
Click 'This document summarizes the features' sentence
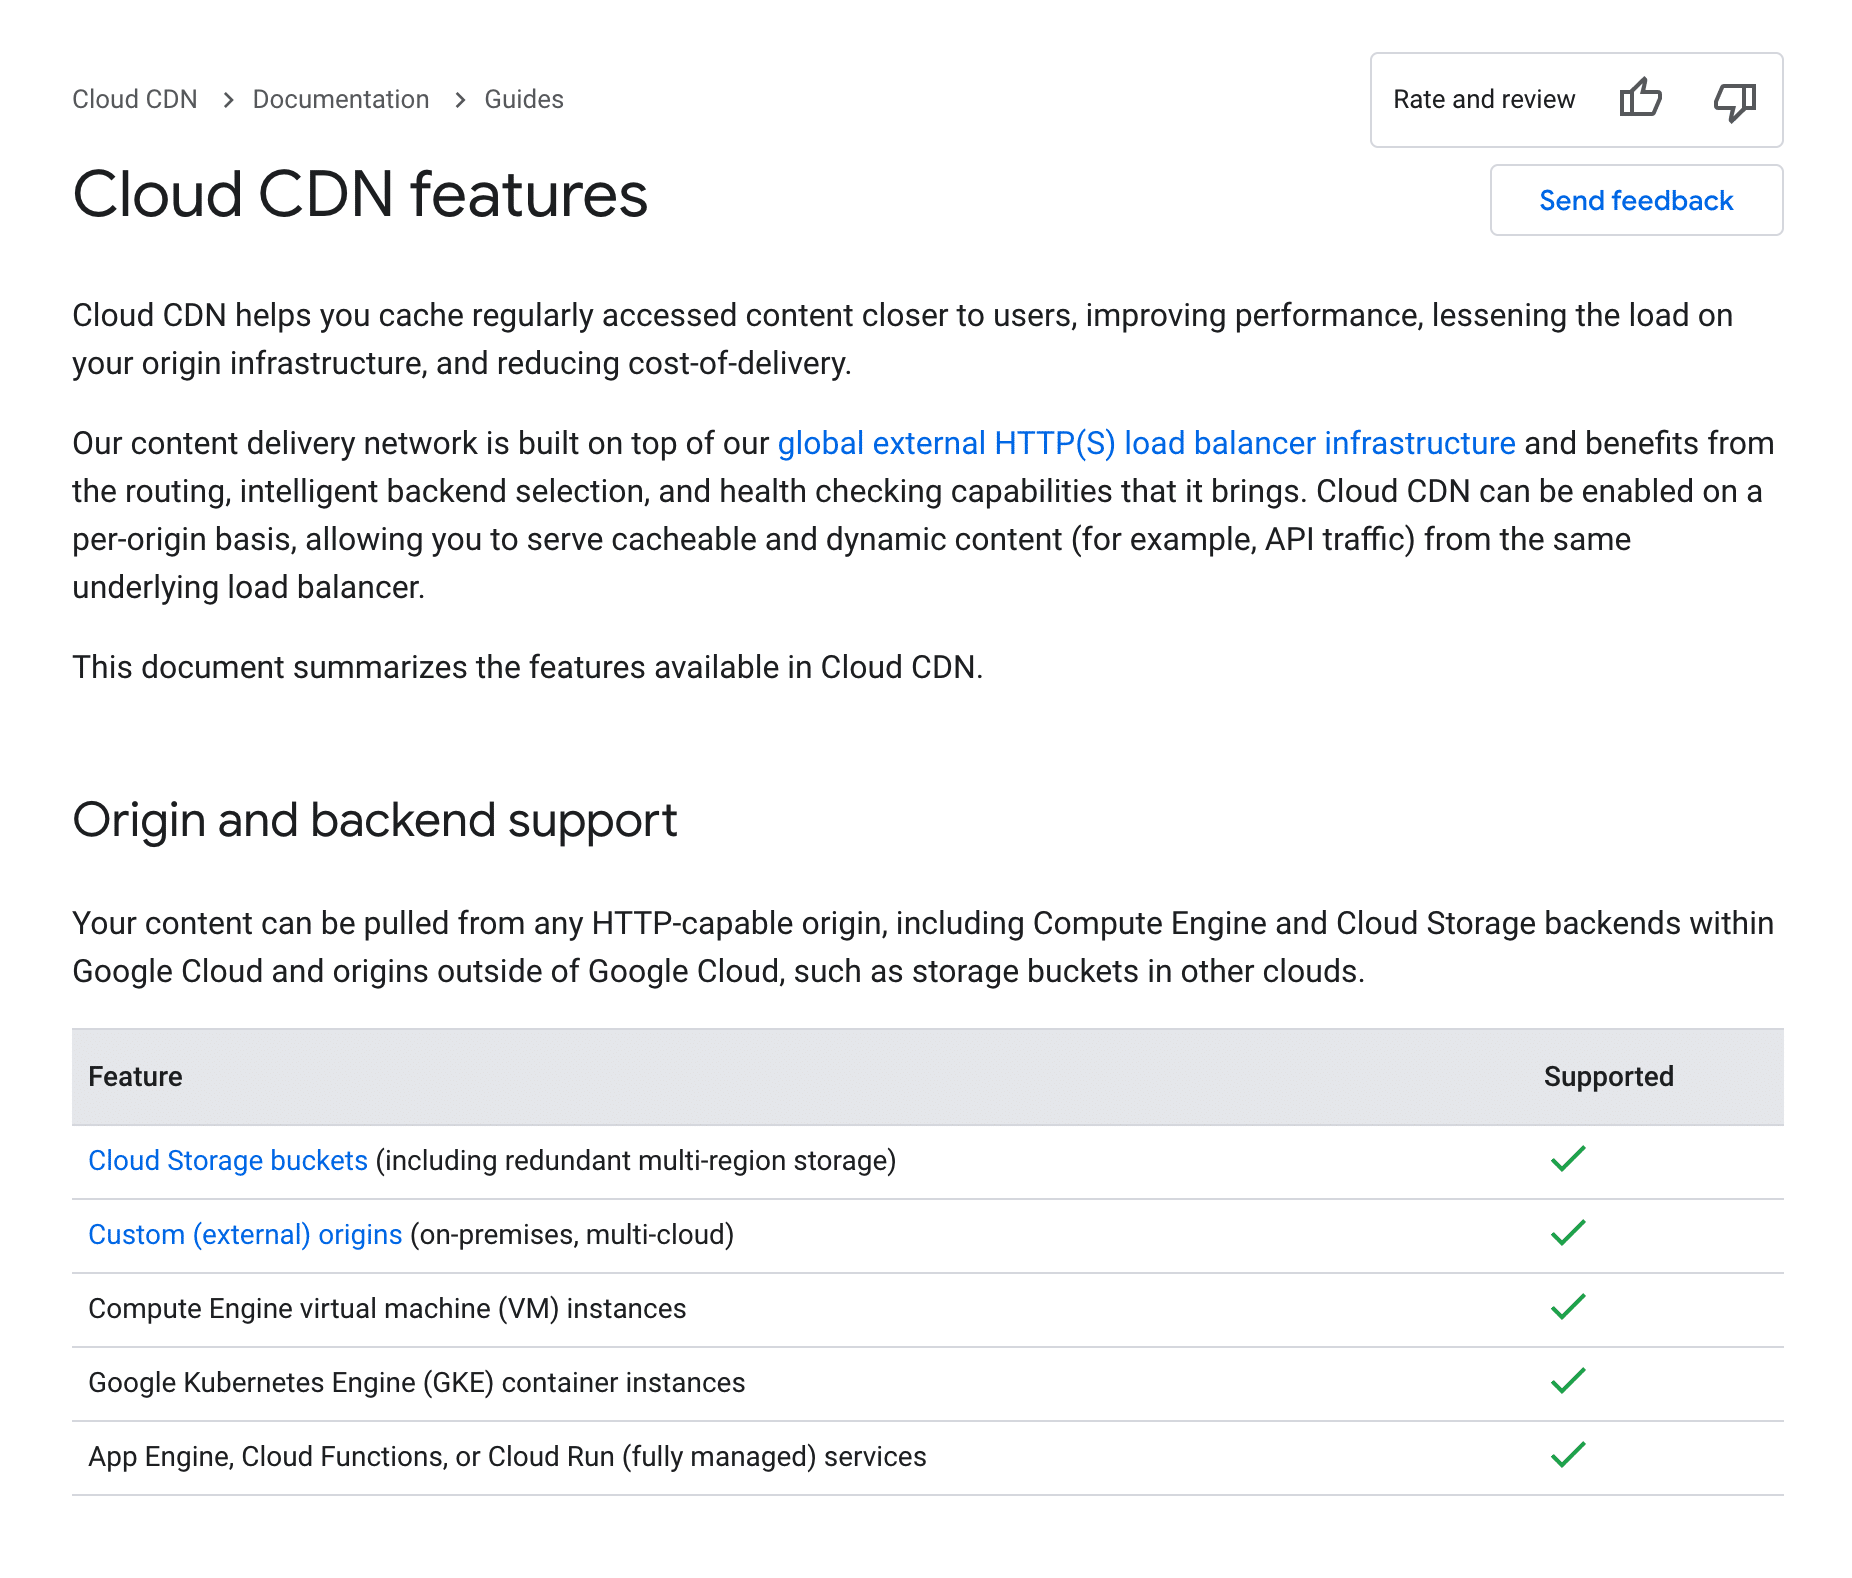(527, 667)
